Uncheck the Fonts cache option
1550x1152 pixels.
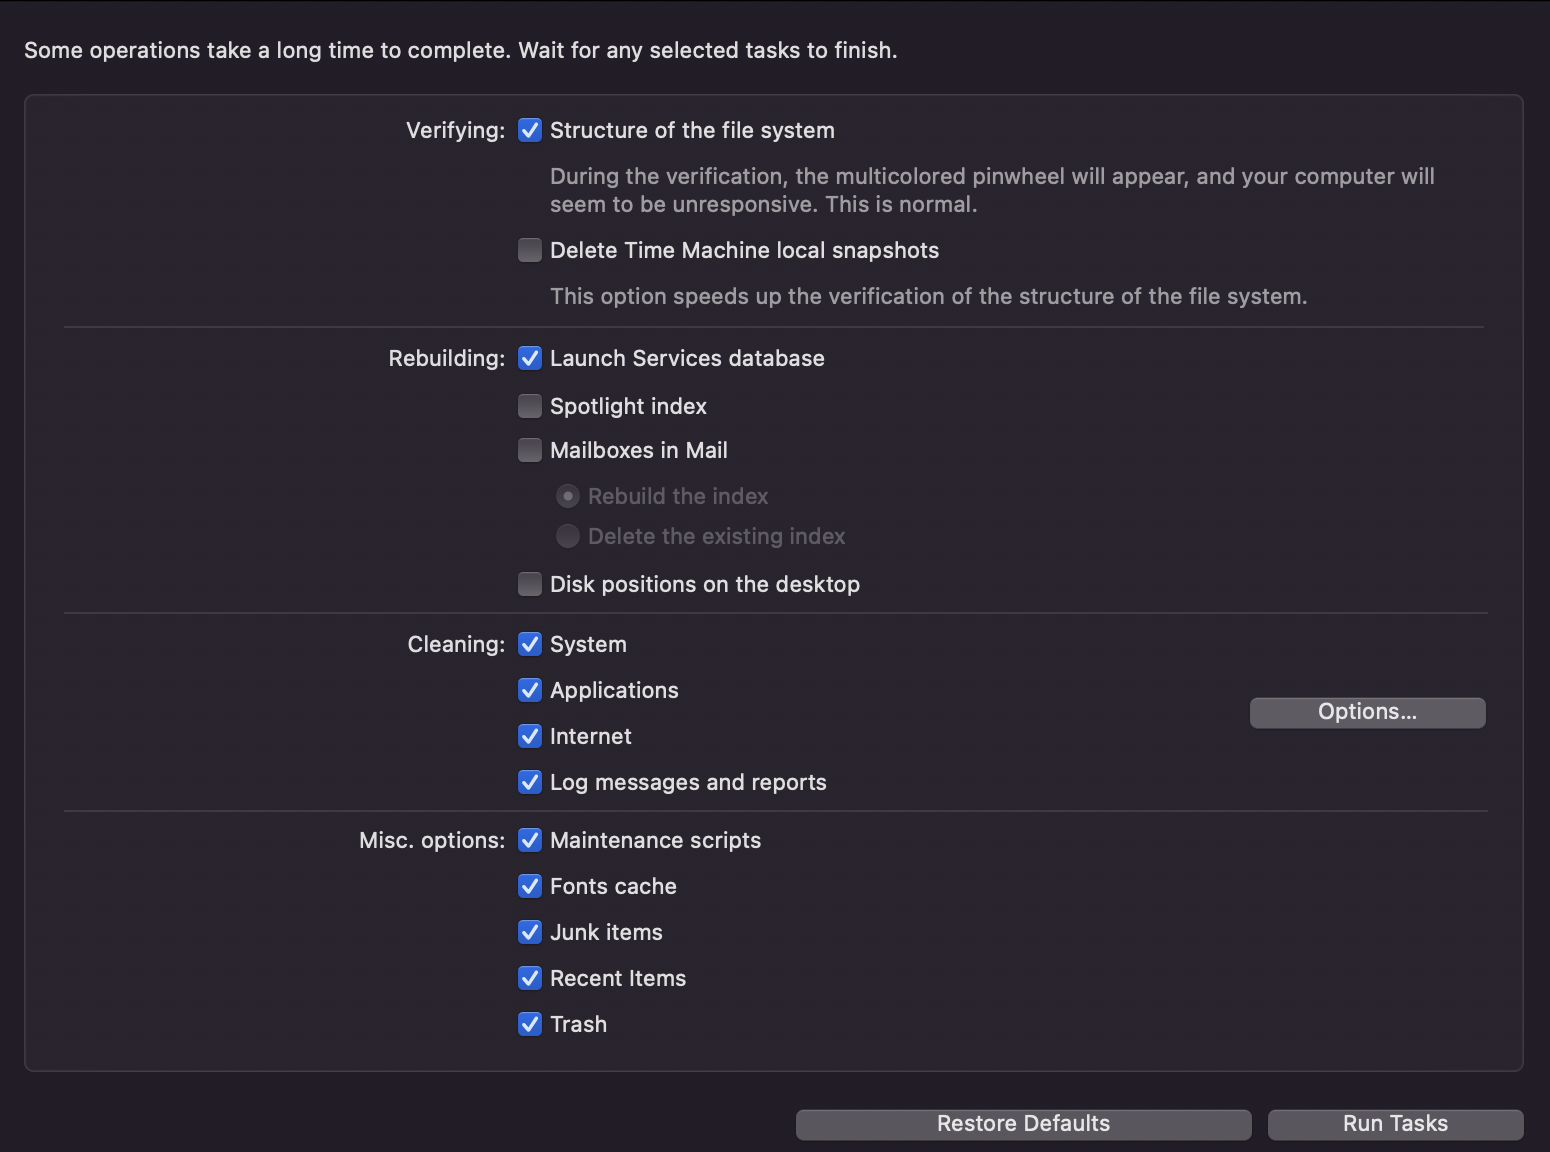(x=530, y=887)
